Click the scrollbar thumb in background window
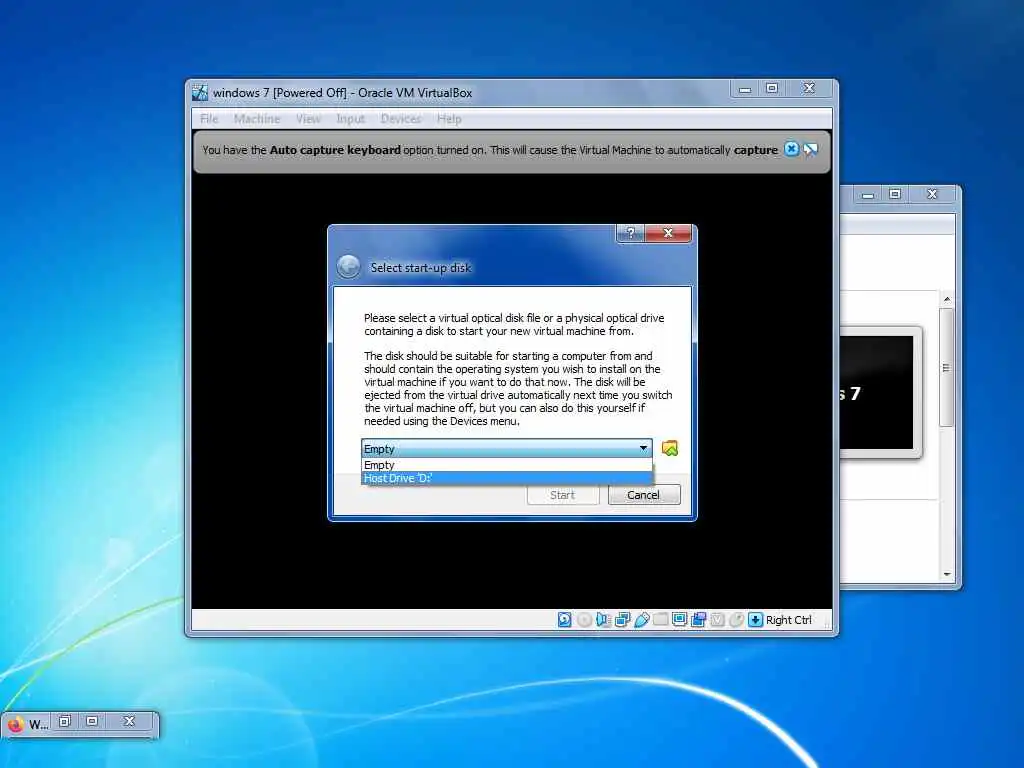This screenshot has height=768, width=1024. pos(947,368)
